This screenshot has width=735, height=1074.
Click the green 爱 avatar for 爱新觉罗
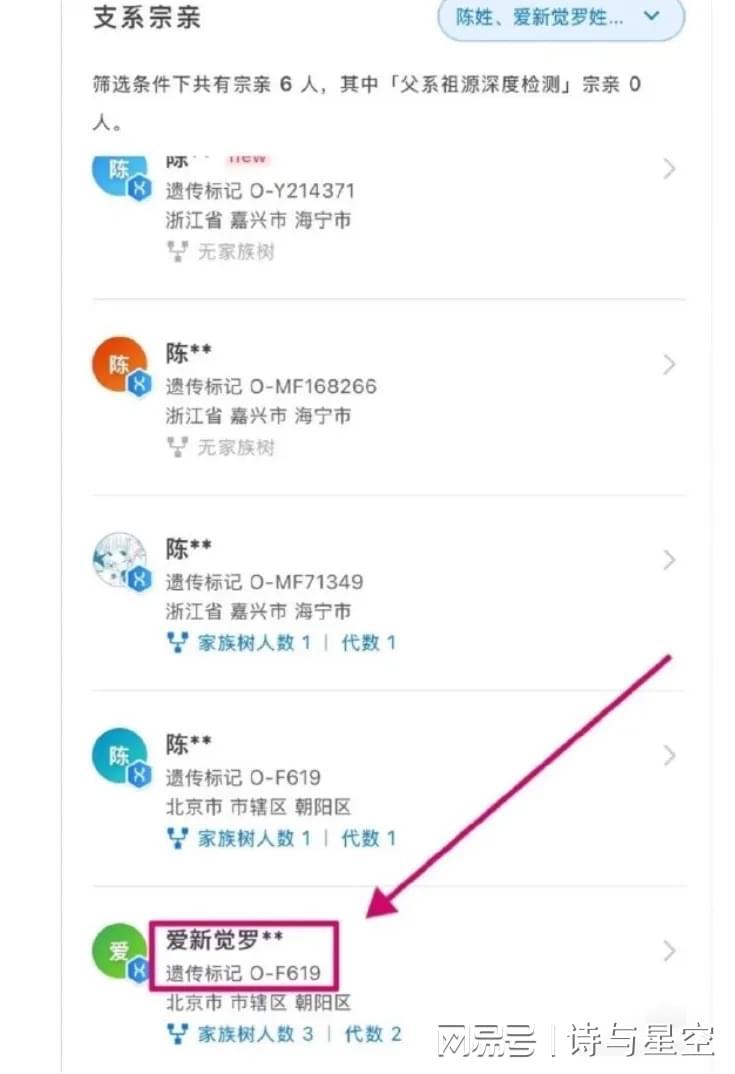pyautogui.click(x=119, y=951)
